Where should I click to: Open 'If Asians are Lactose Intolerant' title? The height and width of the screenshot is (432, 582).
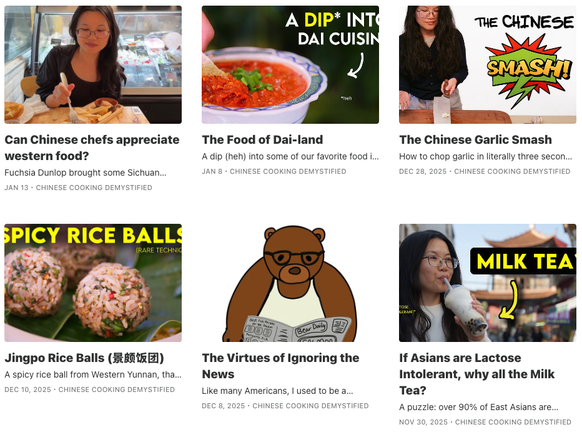[x=477, y=374]
